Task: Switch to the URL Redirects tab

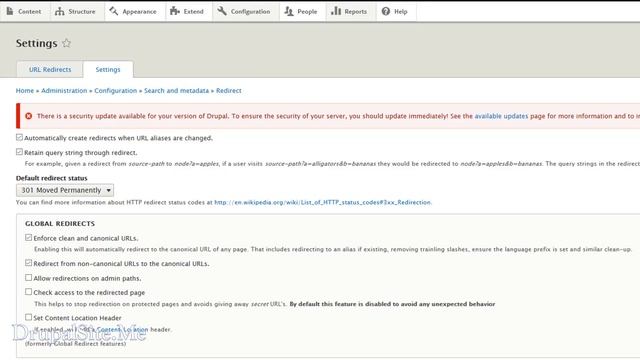Action: pos(50,69)
